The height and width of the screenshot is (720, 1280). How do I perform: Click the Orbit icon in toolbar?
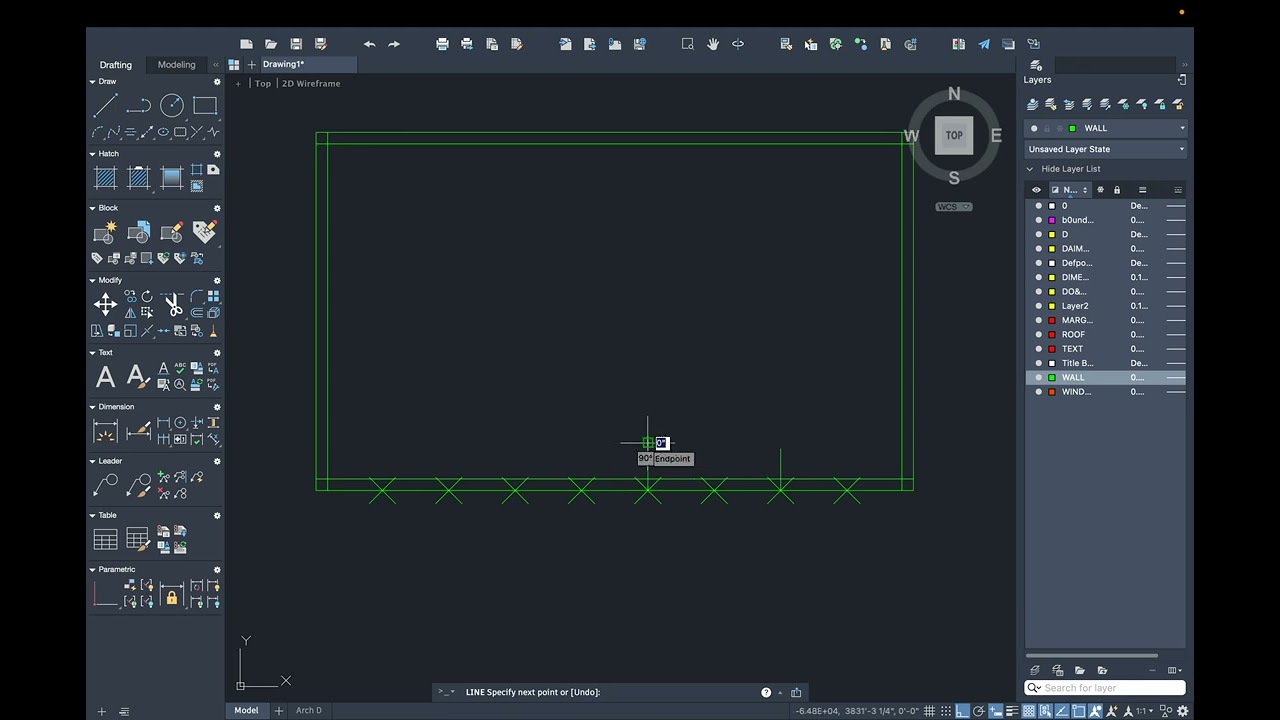tap(738, 44)
